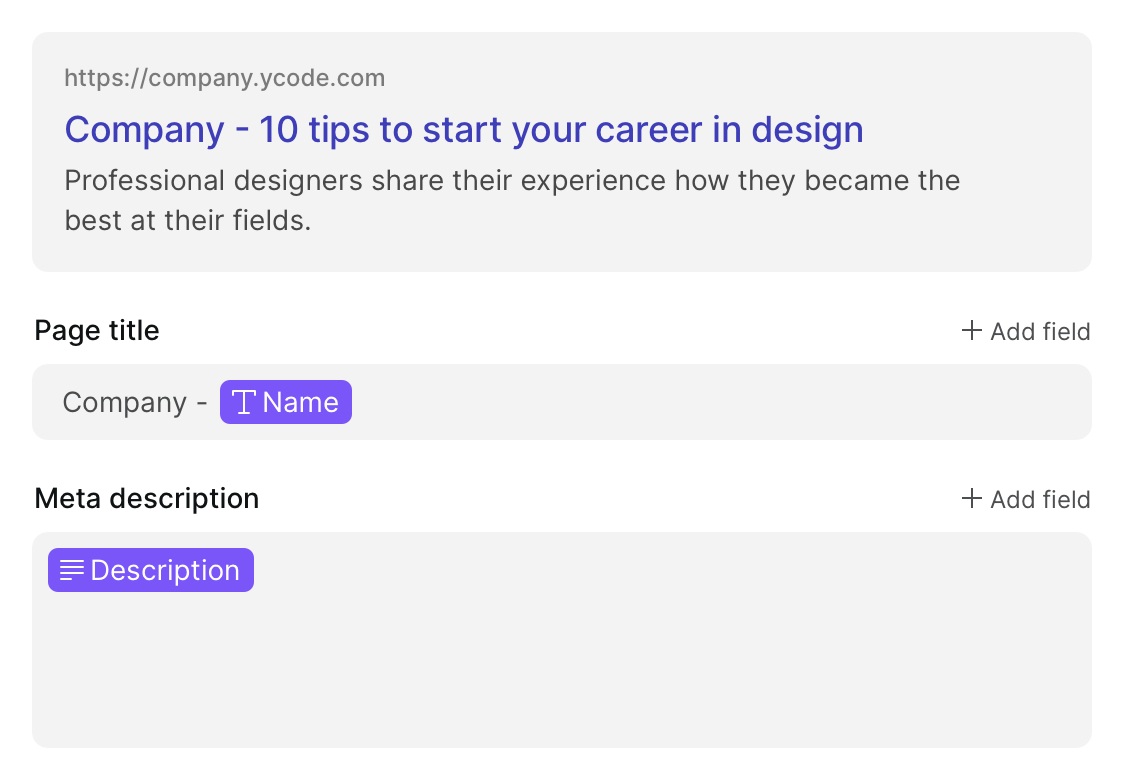This screenshot has height=780, width=1124.
Task: Click "career in design" in preview title
Action: tap(729, 130)
